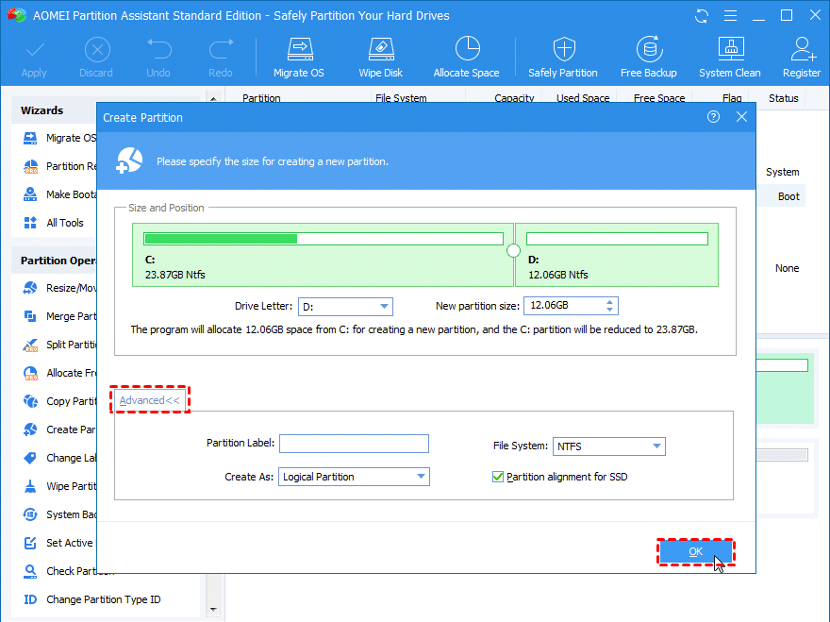830x622 pixels.
Task: Click the refresh icon in the title bar
Action: (700, 15)
